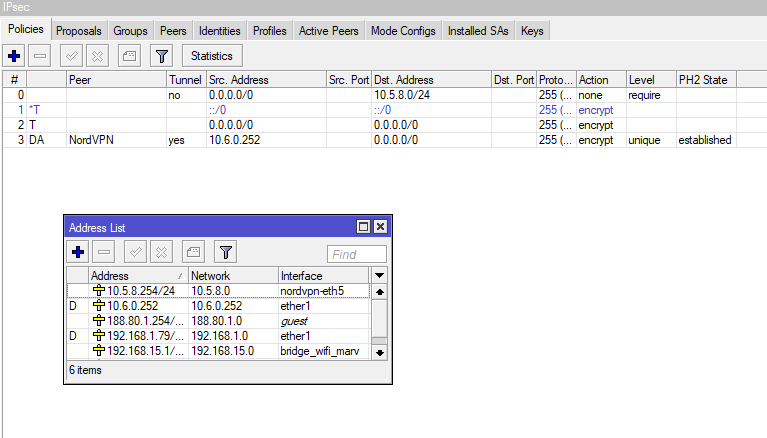This screenshot has width=767, height=438.
Task: Comment on selected address in Address List
Action: point(193,253)
